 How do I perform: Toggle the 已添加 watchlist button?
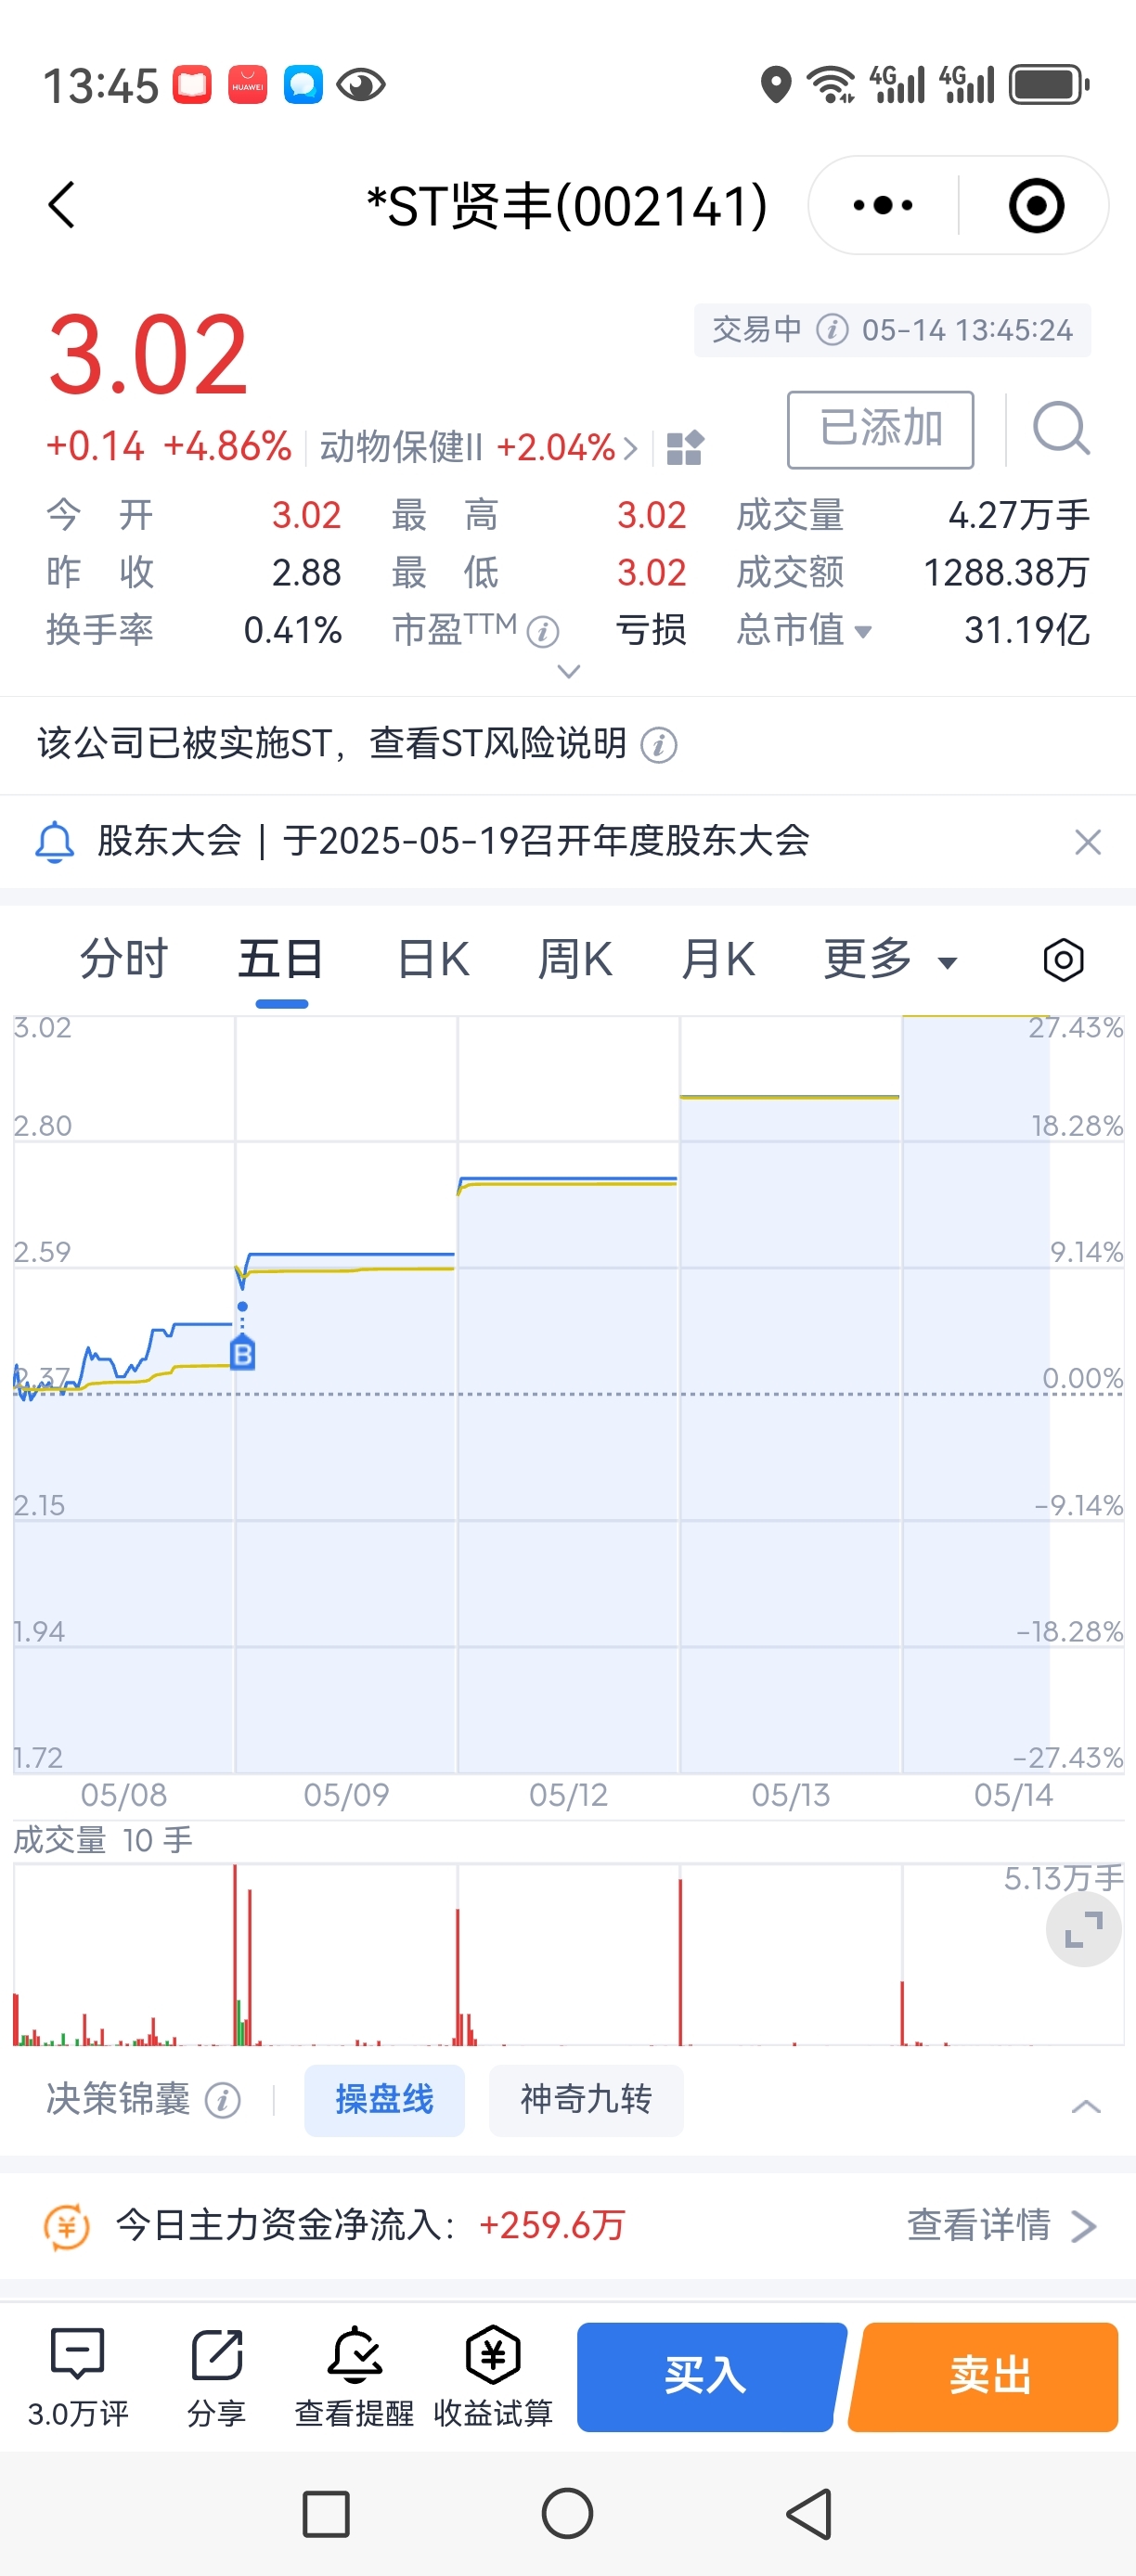click(x=880, y=430)
